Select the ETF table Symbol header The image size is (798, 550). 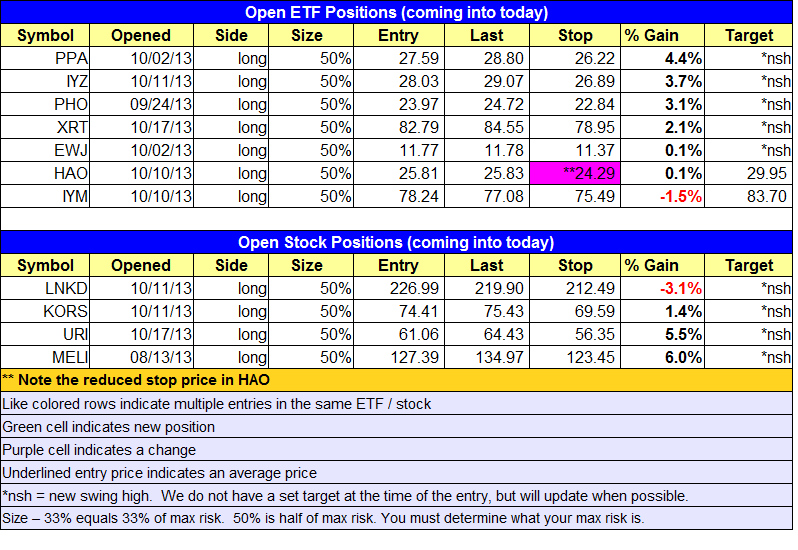45,35
